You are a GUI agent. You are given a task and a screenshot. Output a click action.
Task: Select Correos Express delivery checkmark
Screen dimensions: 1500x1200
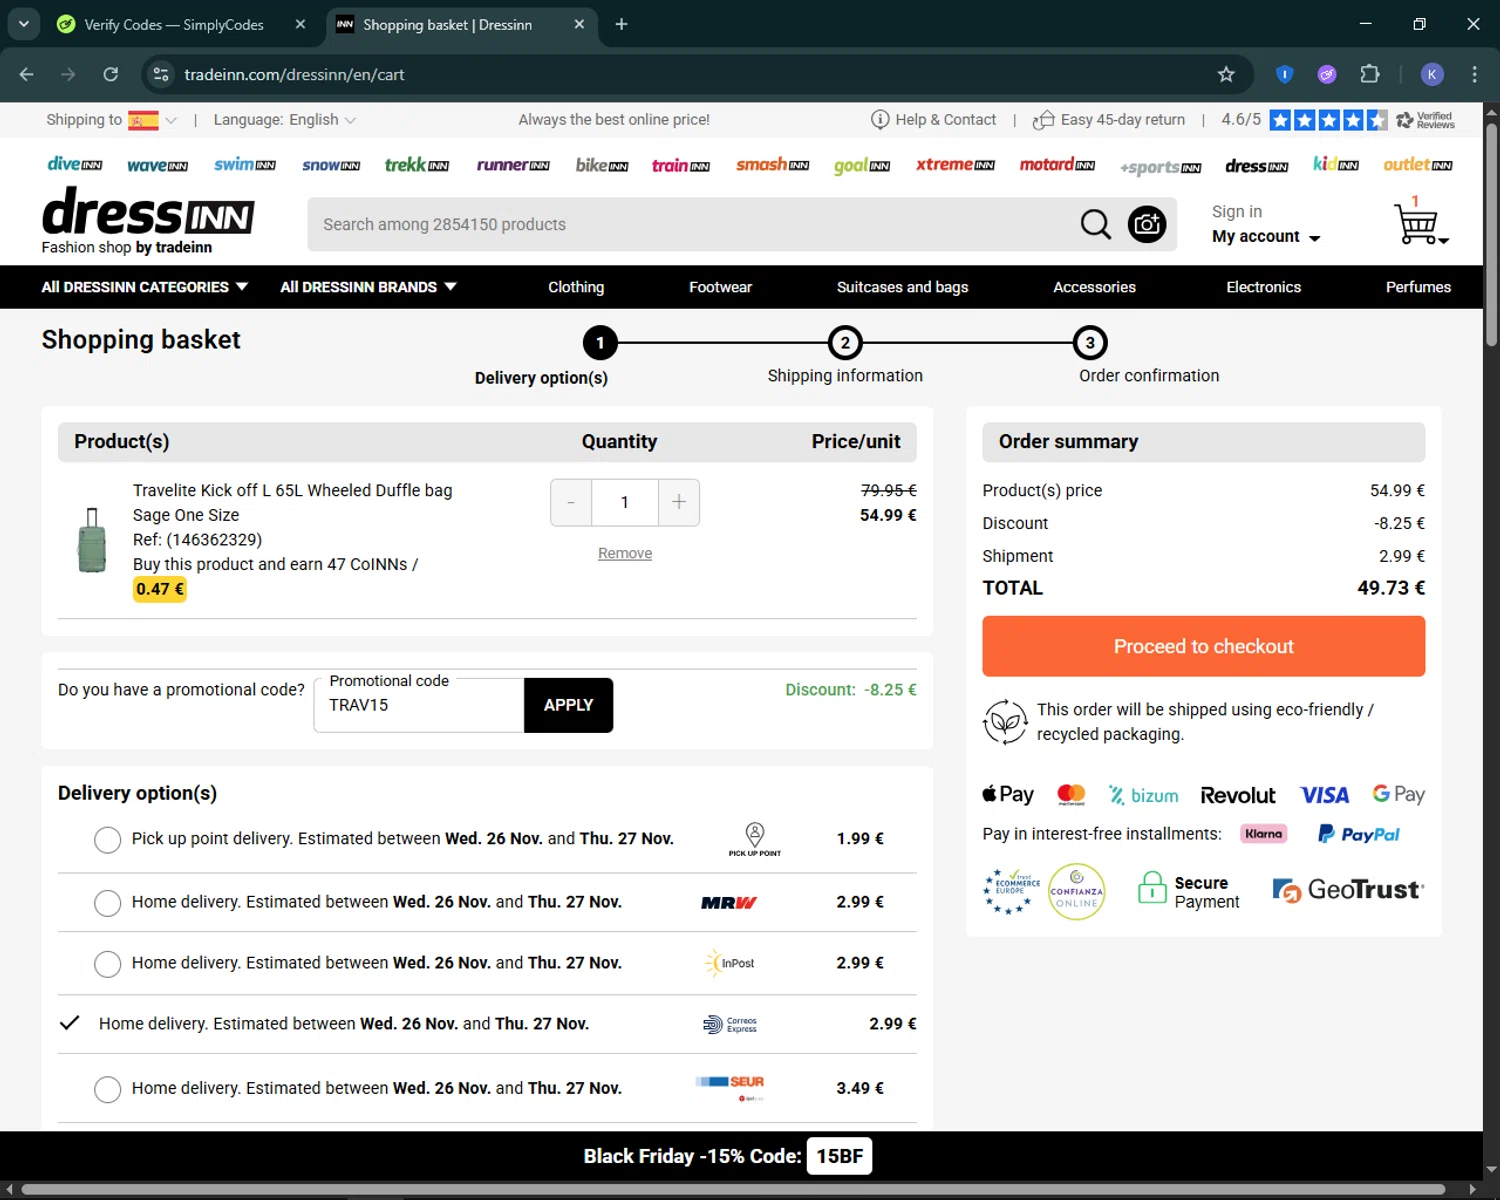click(69, 1023)
